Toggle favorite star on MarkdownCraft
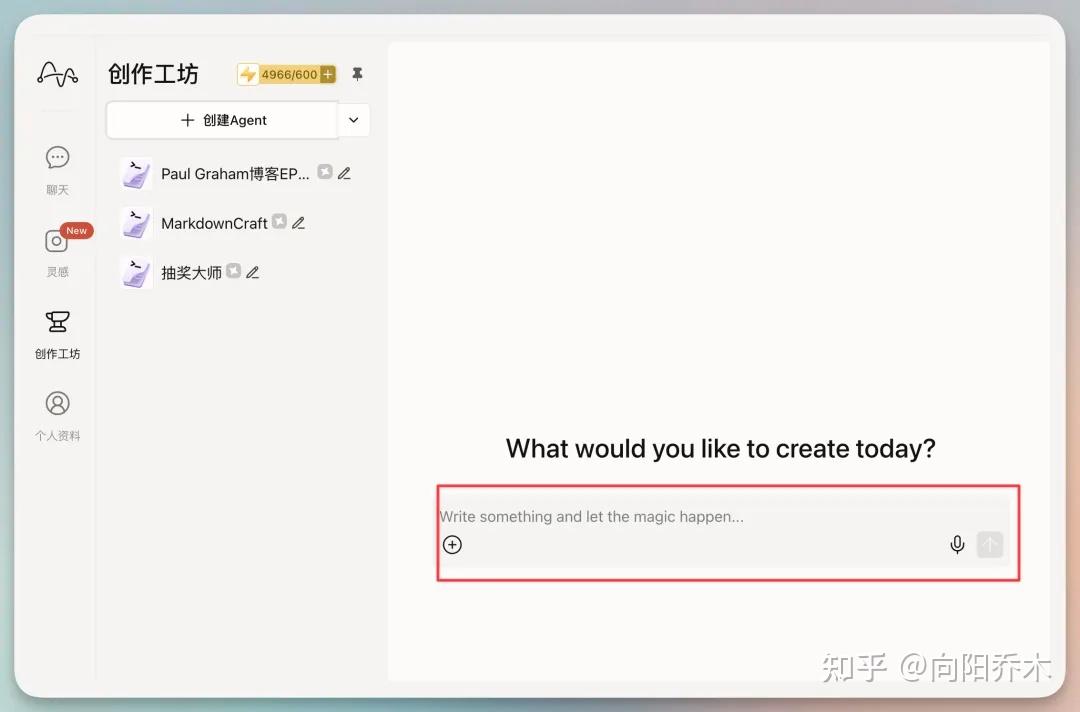 (281, 222)
